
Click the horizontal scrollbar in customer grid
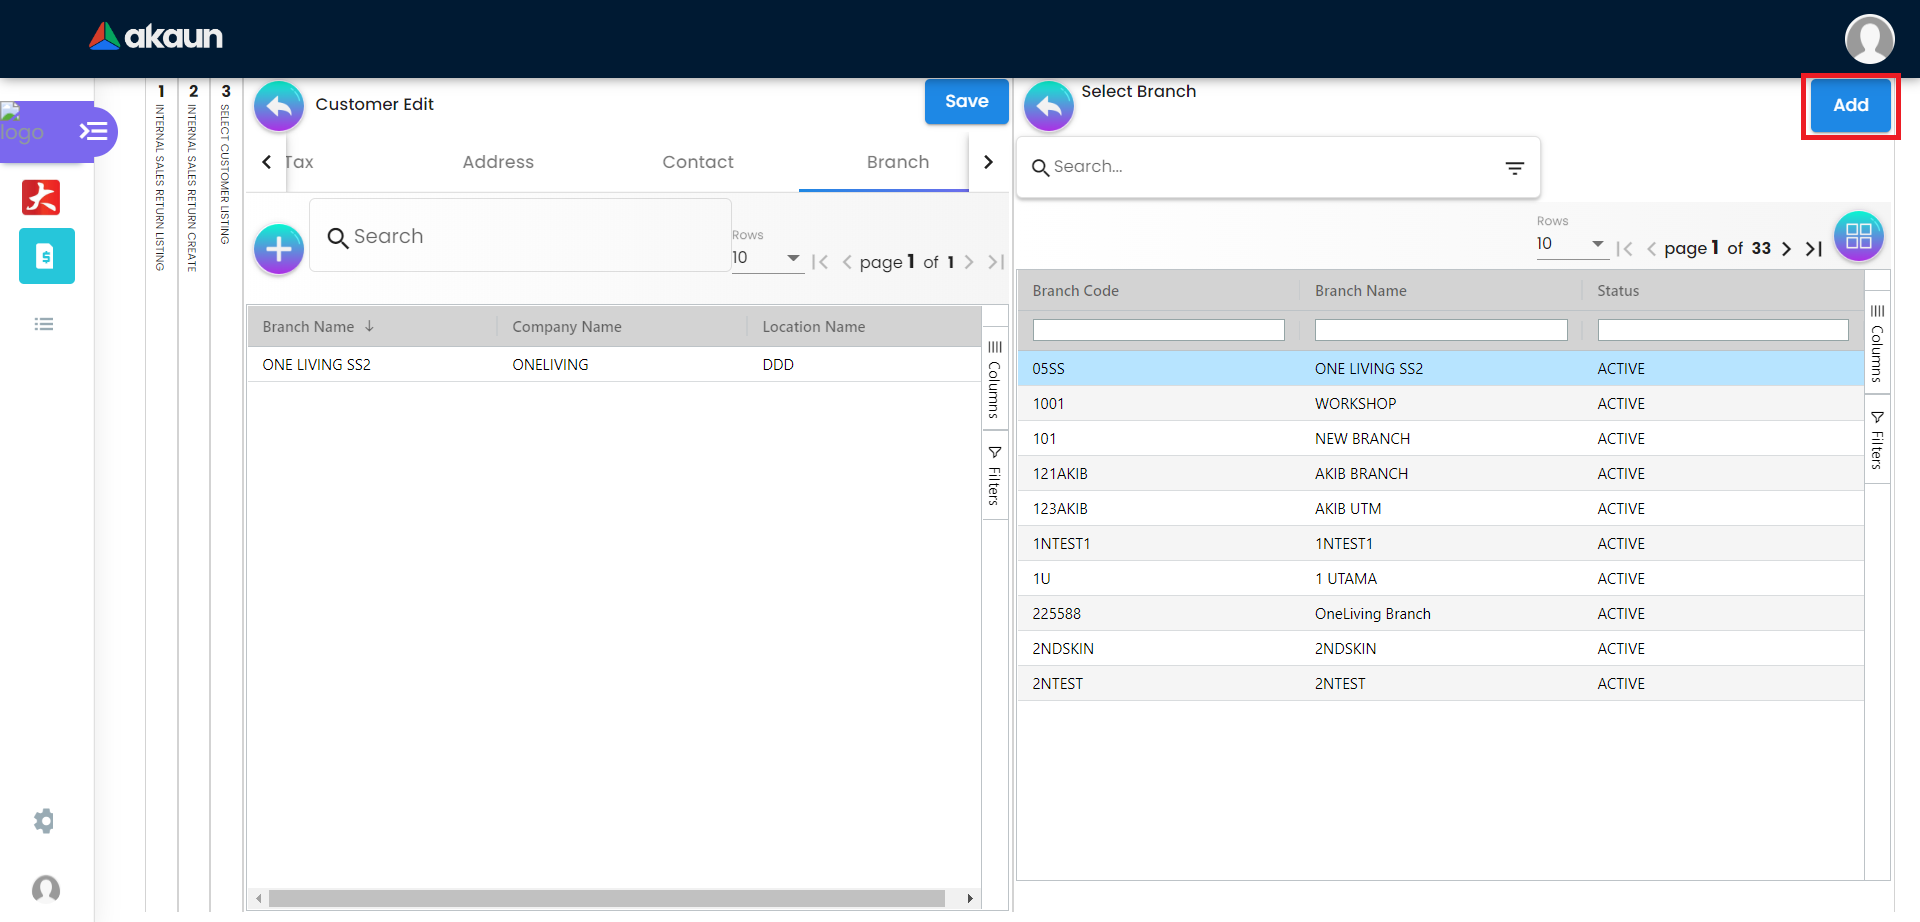606,898
